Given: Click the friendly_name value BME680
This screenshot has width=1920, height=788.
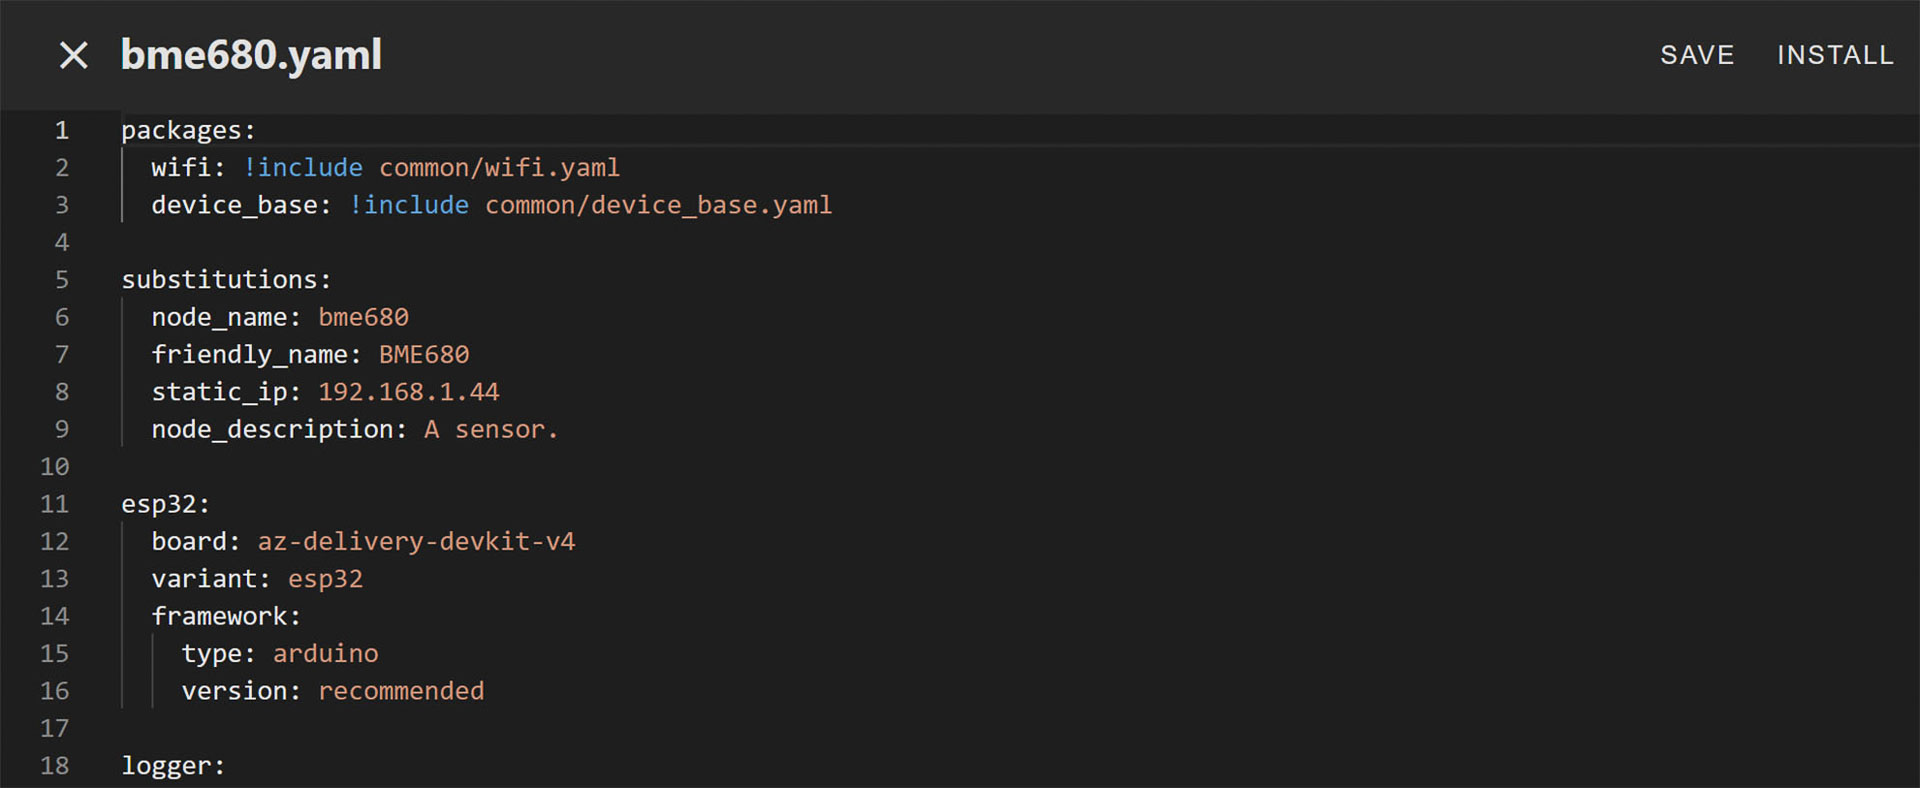Looking at the screenshot, I should [x=423, y=355].
